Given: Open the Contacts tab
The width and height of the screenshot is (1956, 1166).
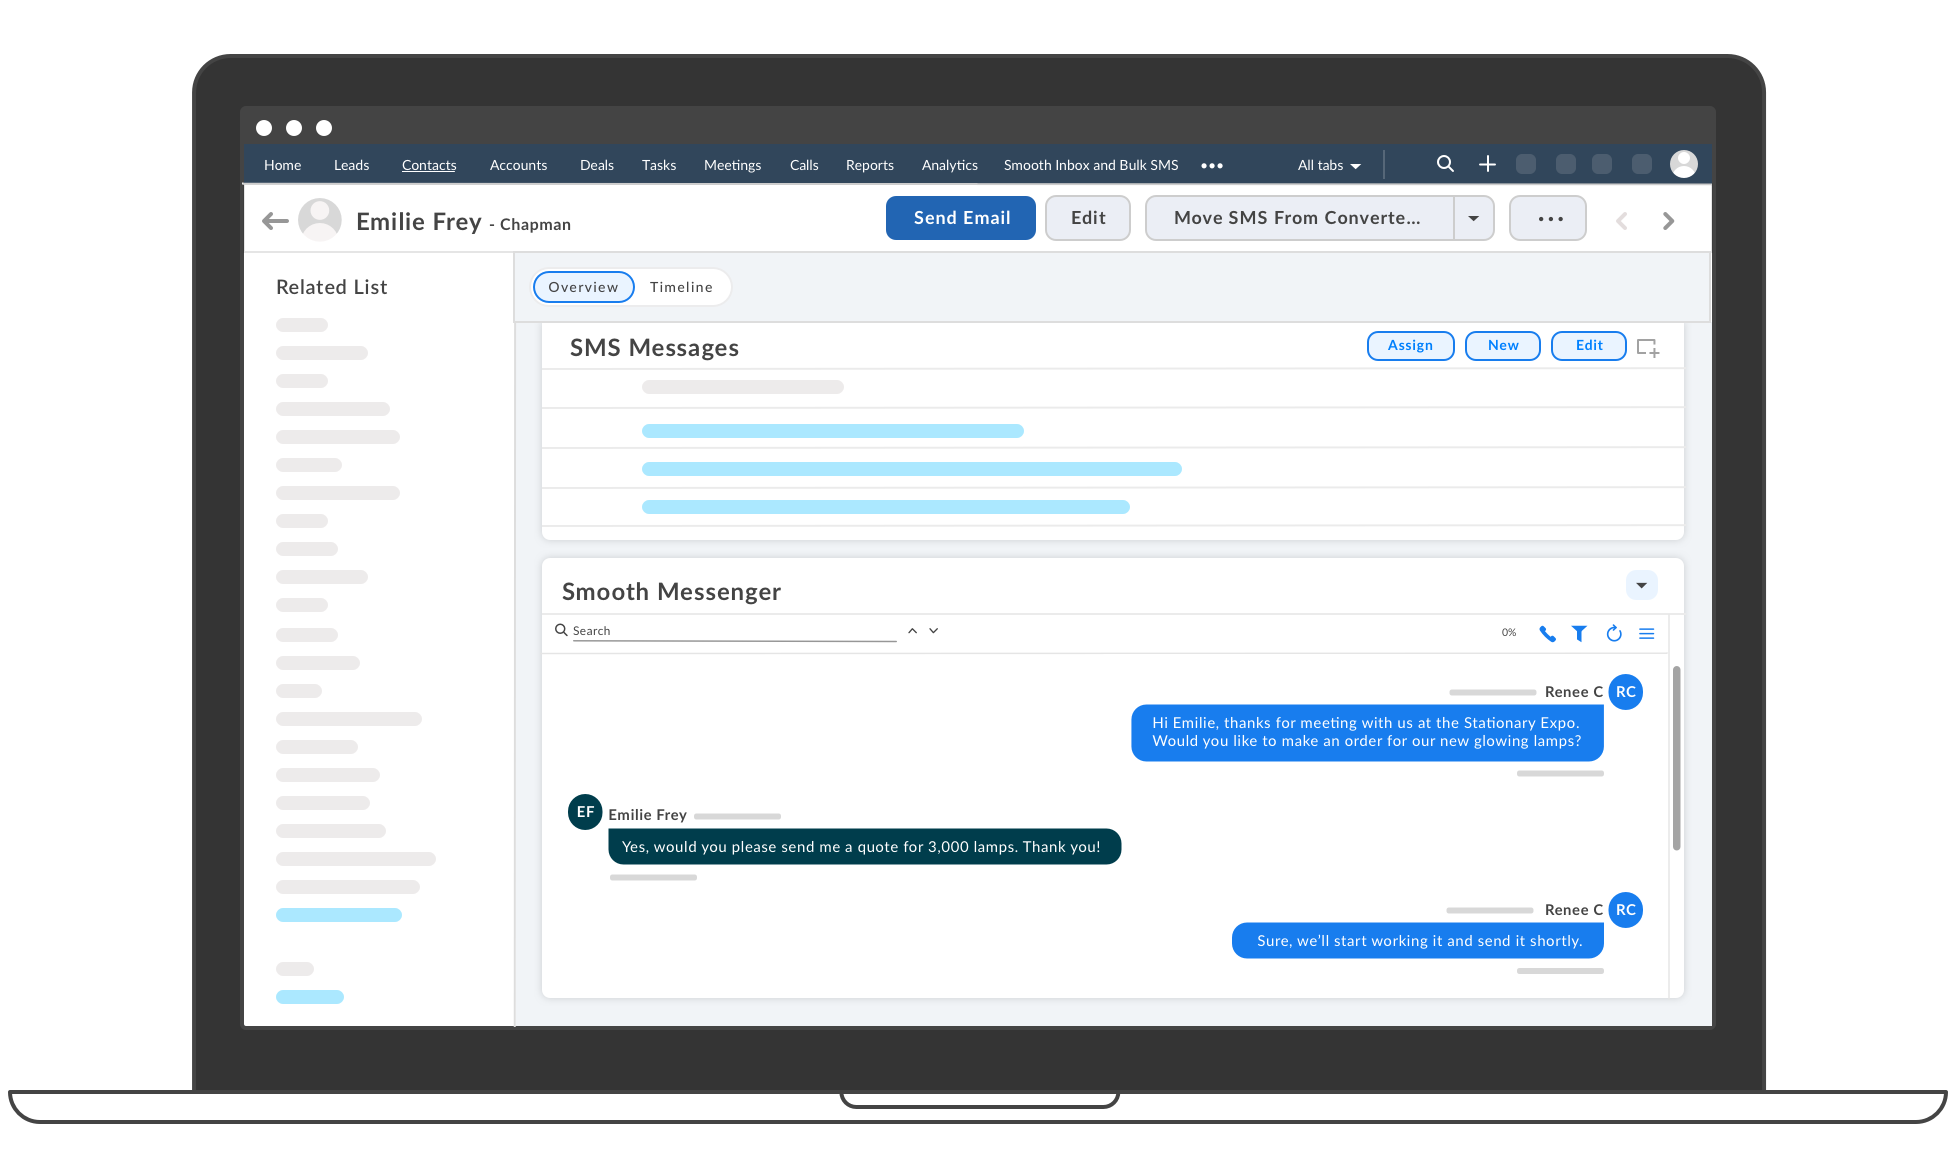Looking at the screenshot, I should pos(429,165).
